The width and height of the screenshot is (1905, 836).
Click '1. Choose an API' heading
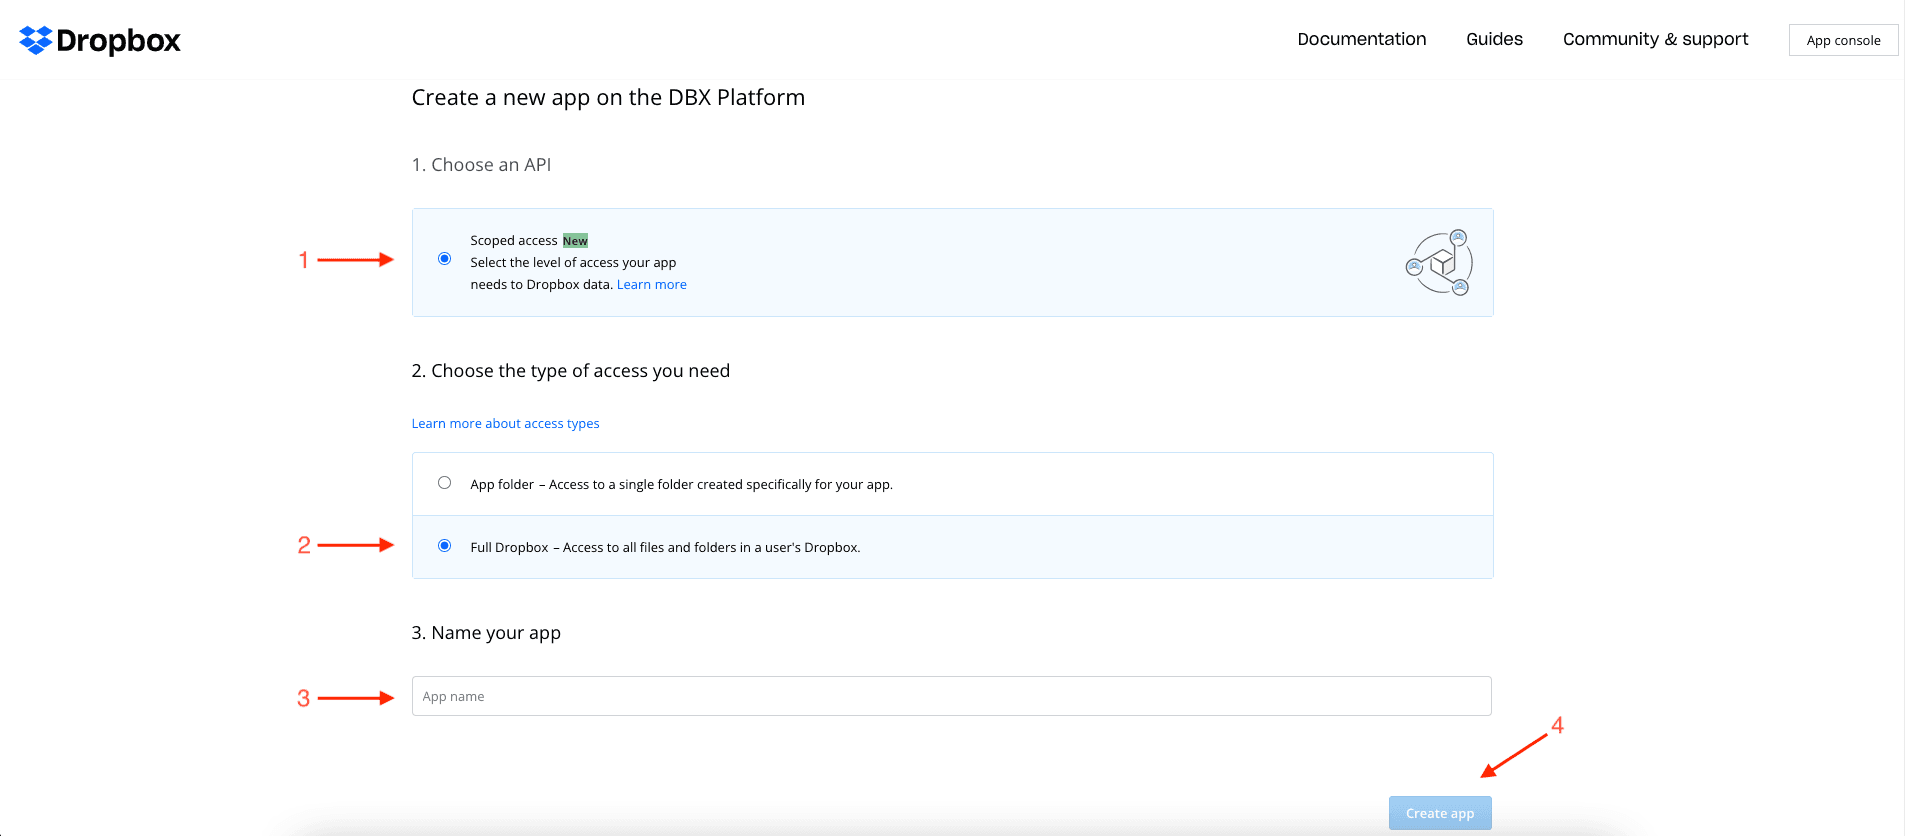point(481,165)
